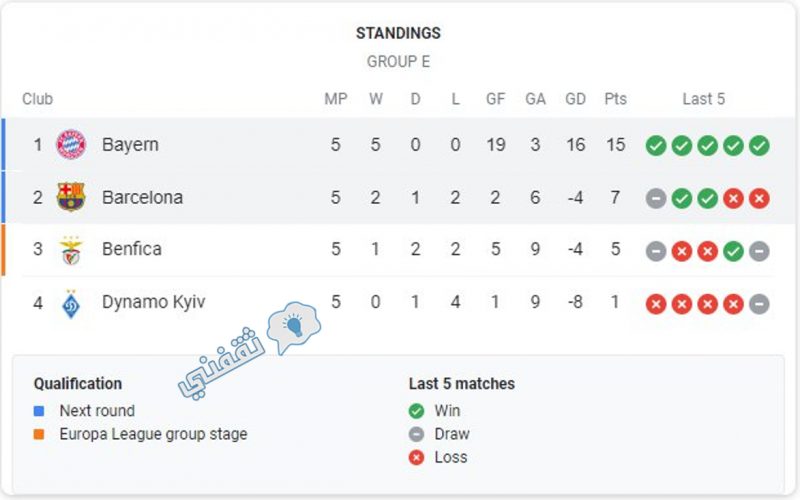The height and width of the screenshot is (500, 800).
Task: Click Bayern's first green win icon
Action: coord(656,145)
